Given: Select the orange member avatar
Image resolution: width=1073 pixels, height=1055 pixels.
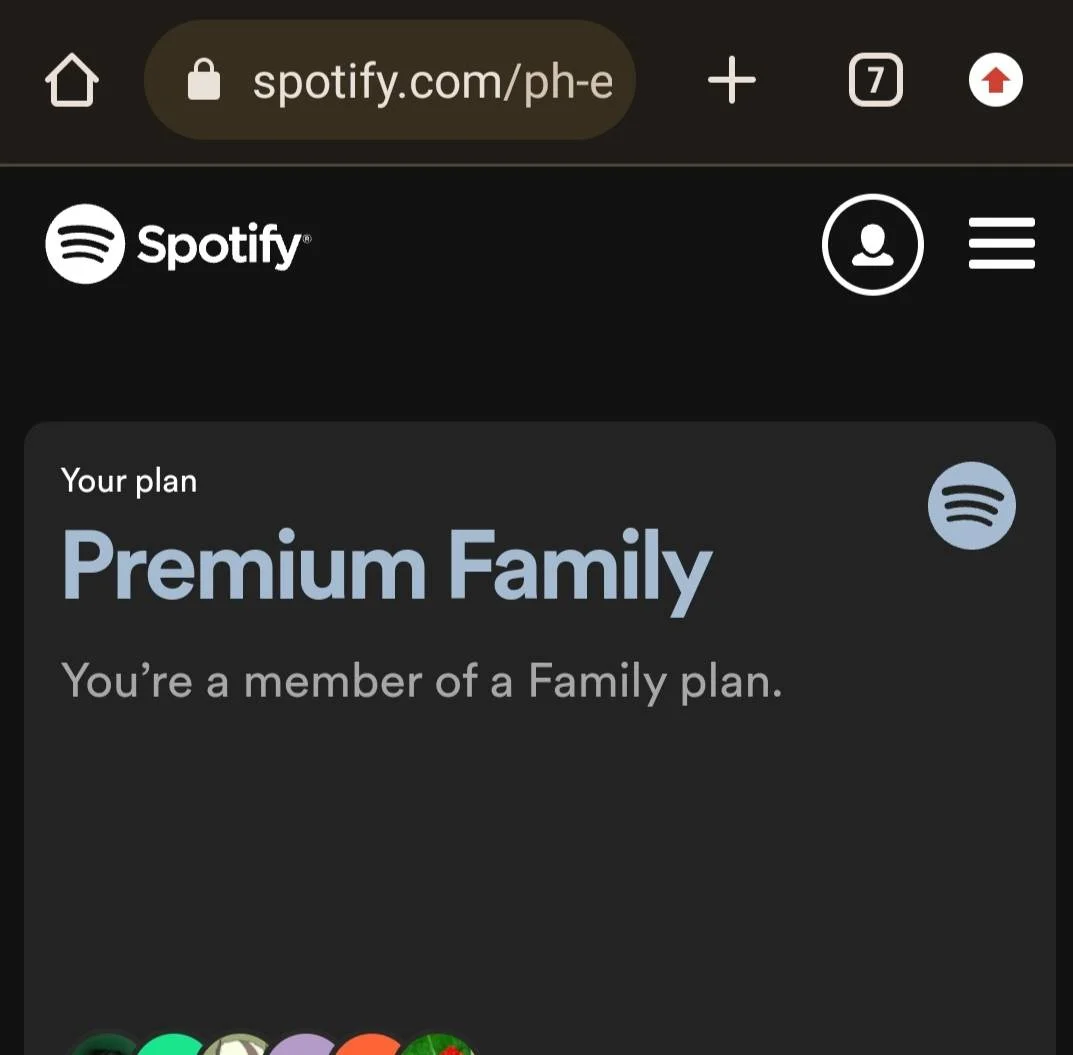Looking at the screenshot, I should [370, 1044].
